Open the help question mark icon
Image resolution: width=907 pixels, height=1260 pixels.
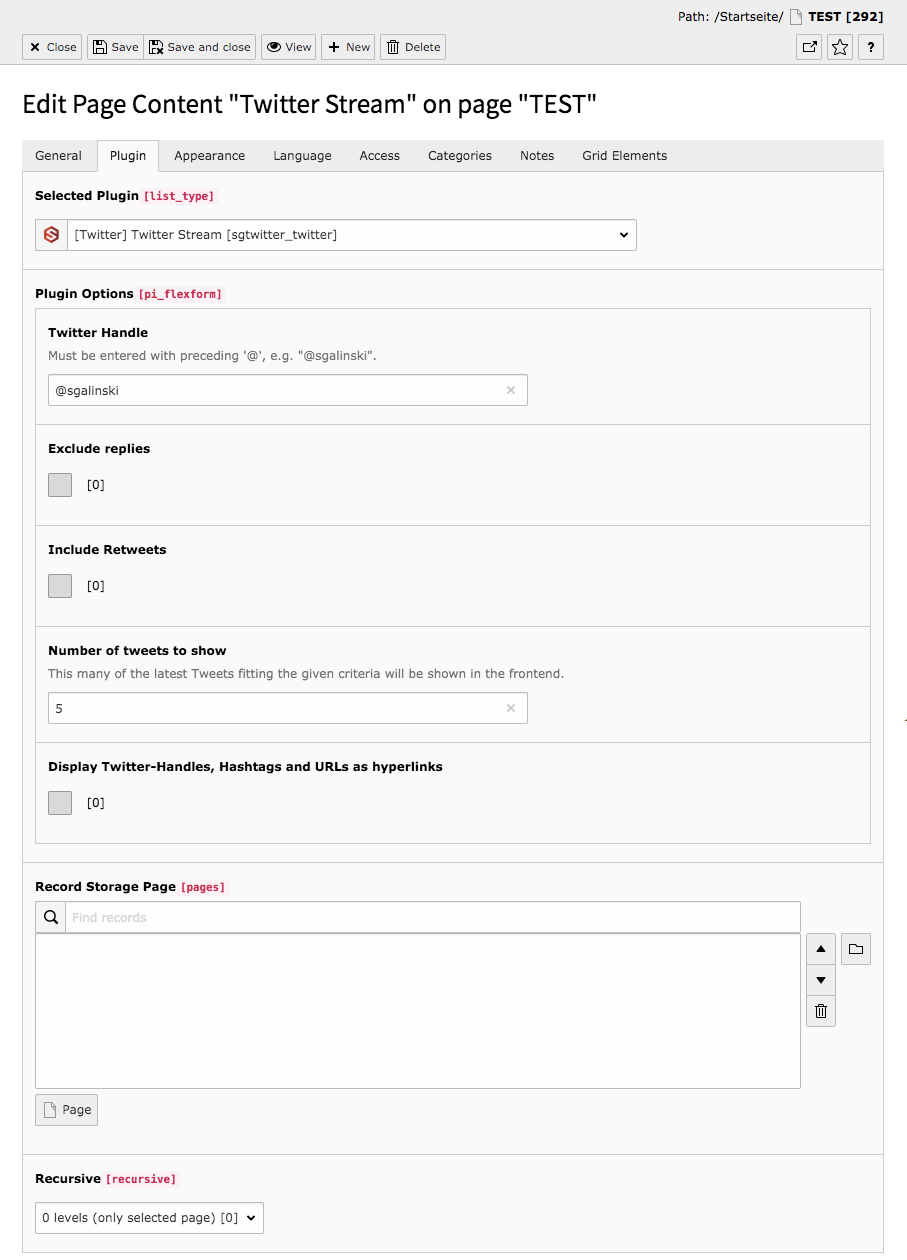pyautogui.click(x=871, y=47)
